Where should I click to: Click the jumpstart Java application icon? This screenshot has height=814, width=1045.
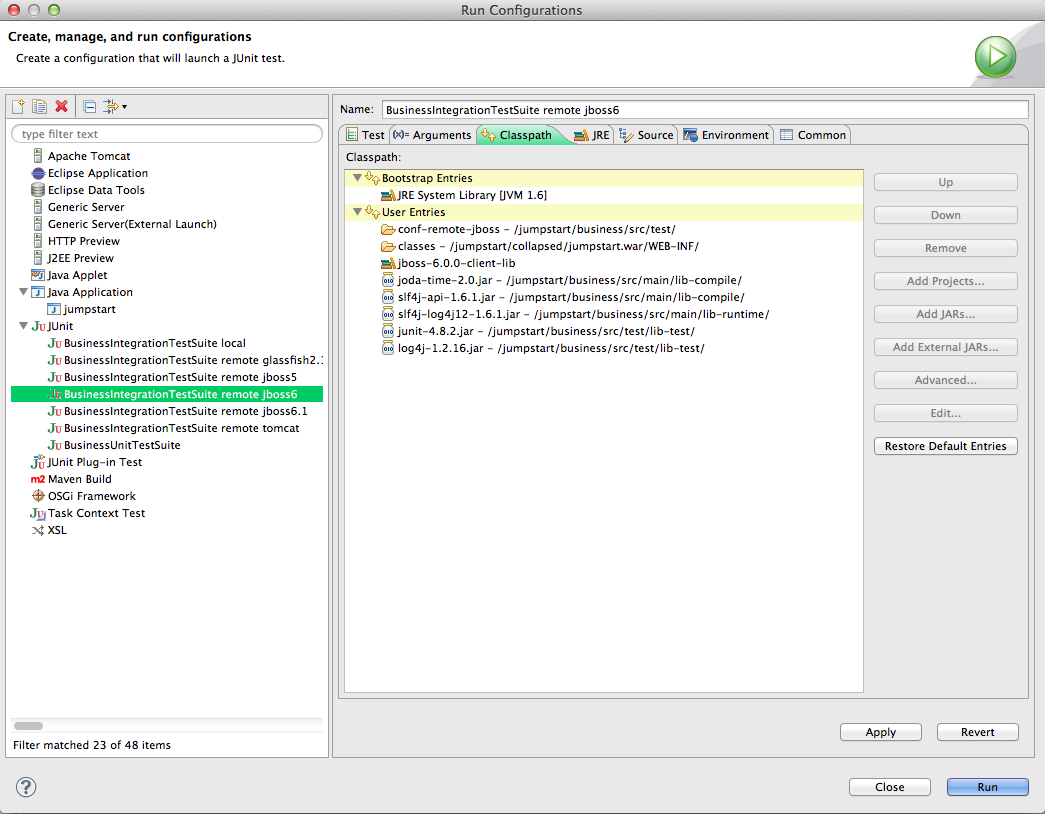pyautogui.click(x=54, y=309)
